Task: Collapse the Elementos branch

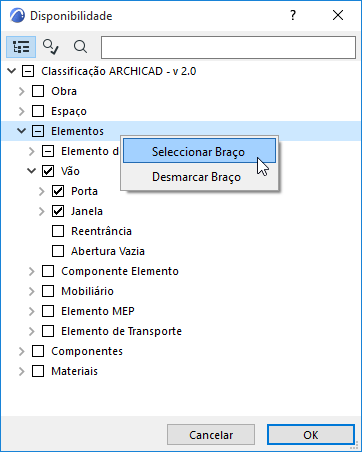Action: [x=22, y=131]
